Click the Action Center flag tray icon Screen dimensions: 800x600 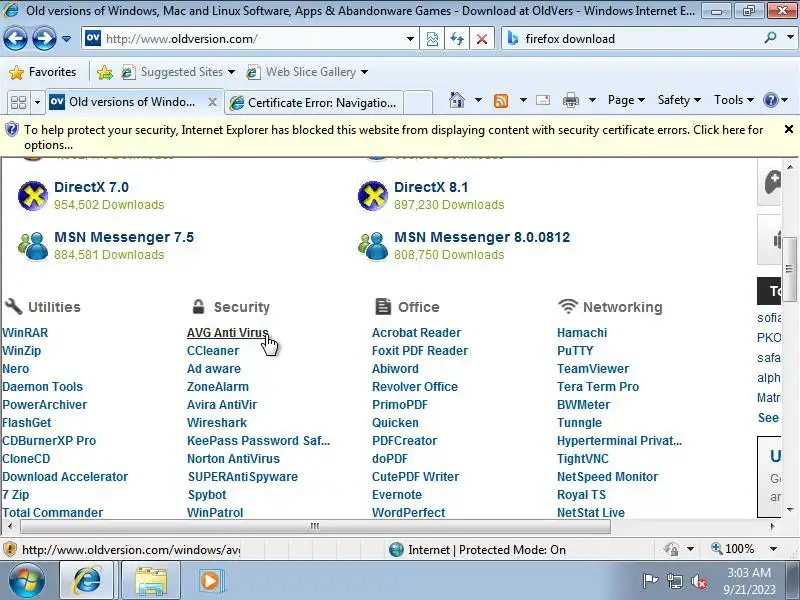tap(649, 581)
